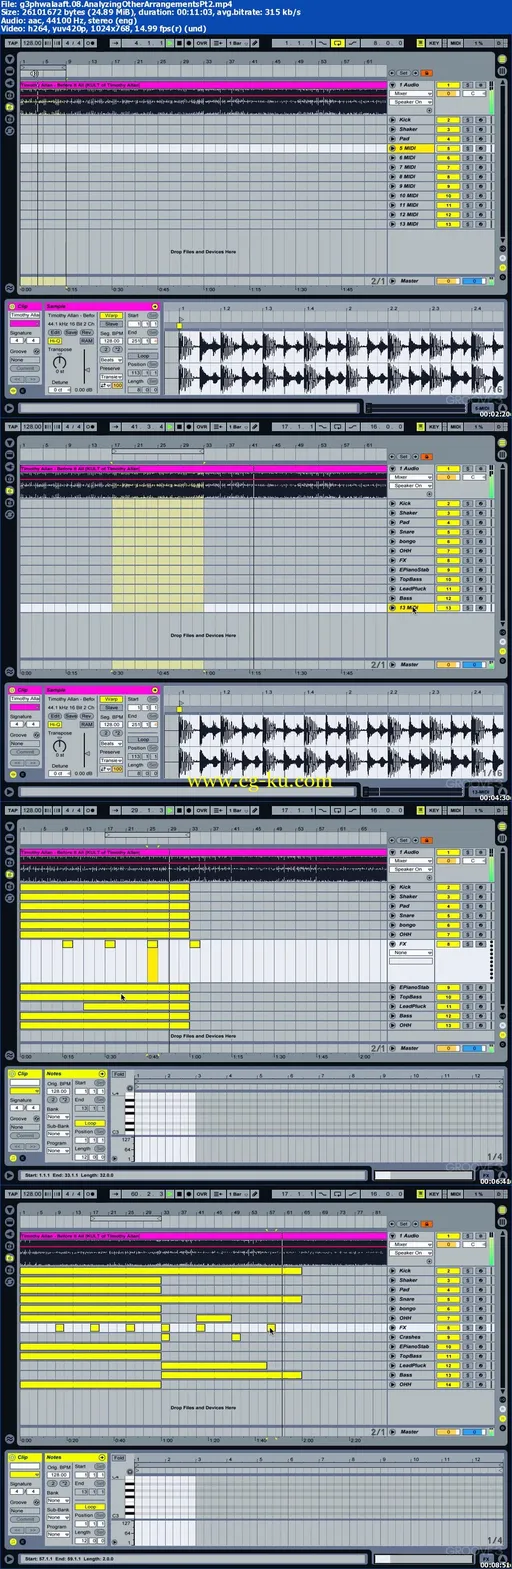512x1569 pixels.
Task: Solo the FX track in second frame
Action: tap(468, 561)
